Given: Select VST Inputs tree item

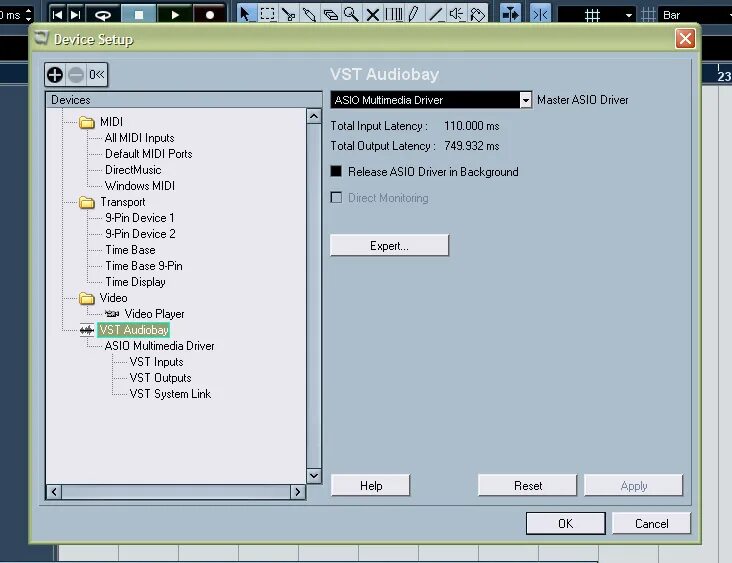Looking at the screenshot, I should click(156, 362).
